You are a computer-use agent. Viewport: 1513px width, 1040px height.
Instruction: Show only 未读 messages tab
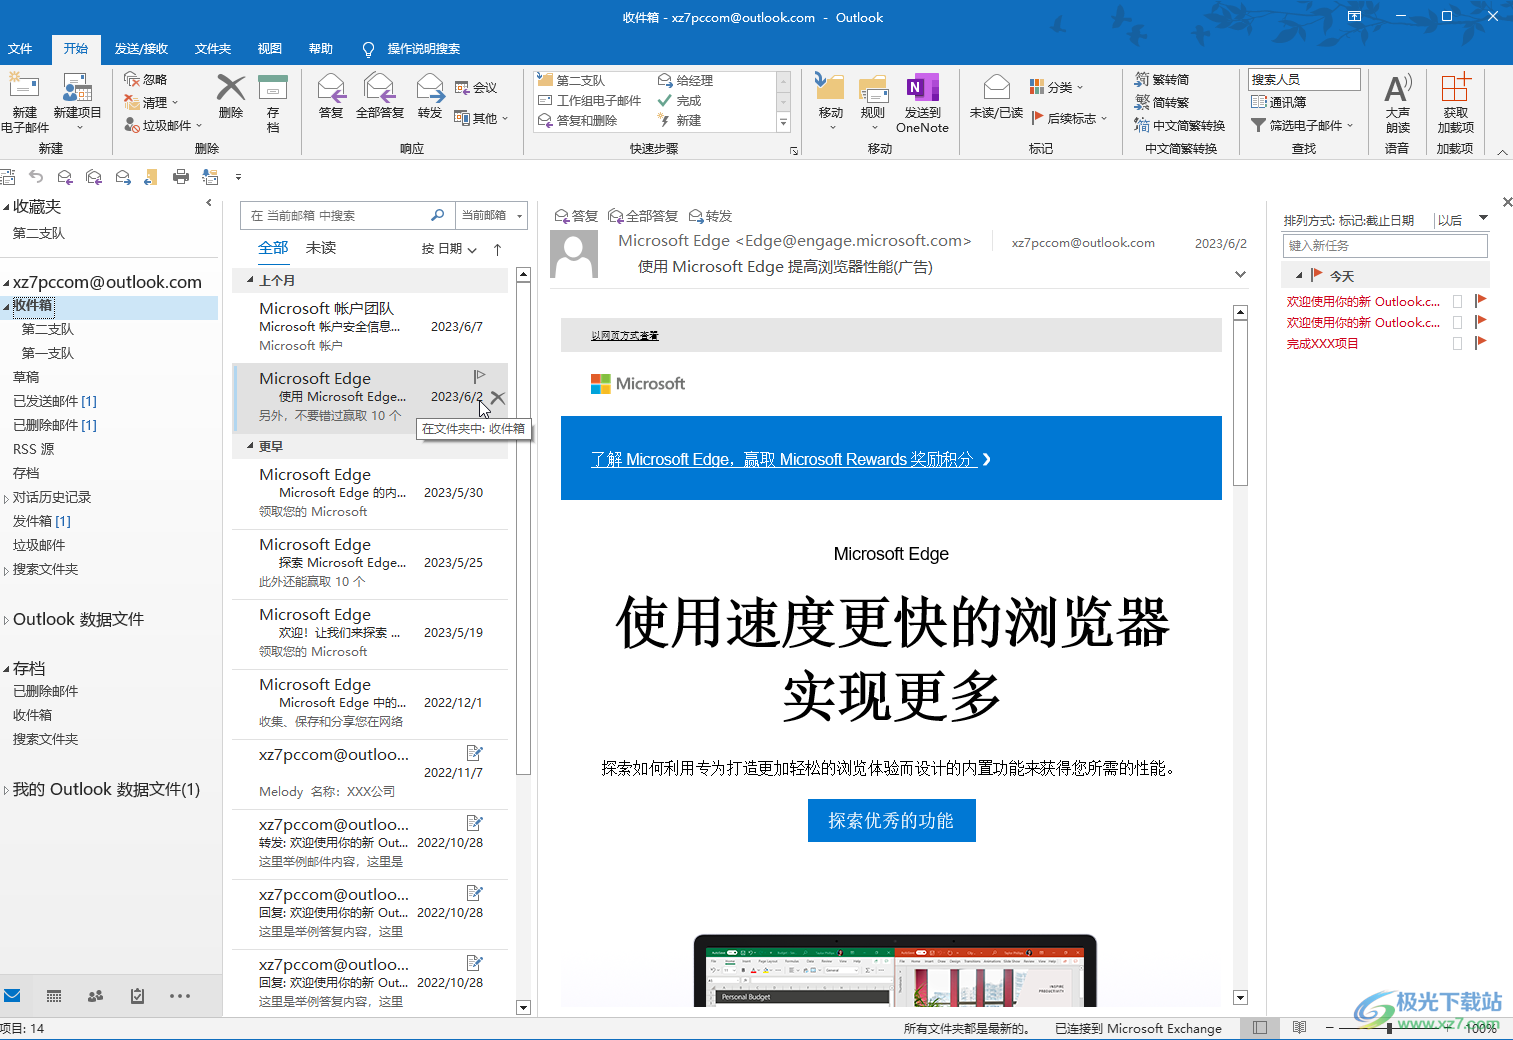pos(321,248)
